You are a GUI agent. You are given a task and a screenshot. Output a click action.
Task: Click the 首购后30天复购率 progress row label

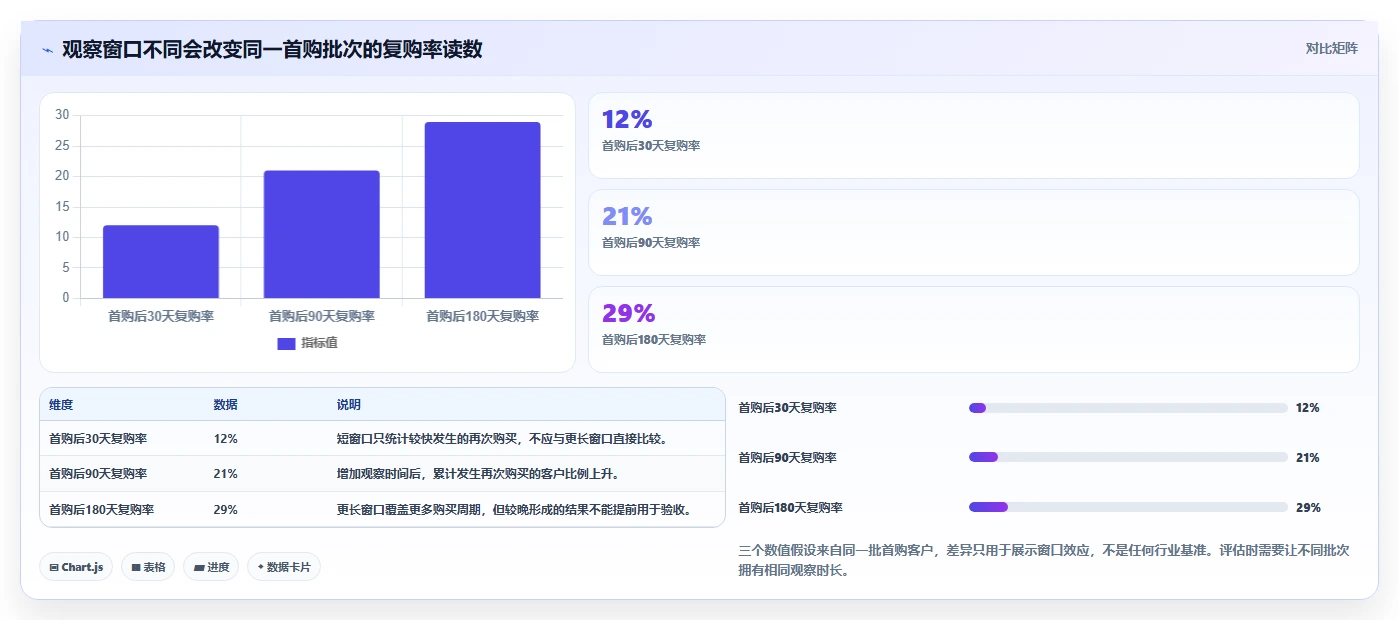(787, 408)
